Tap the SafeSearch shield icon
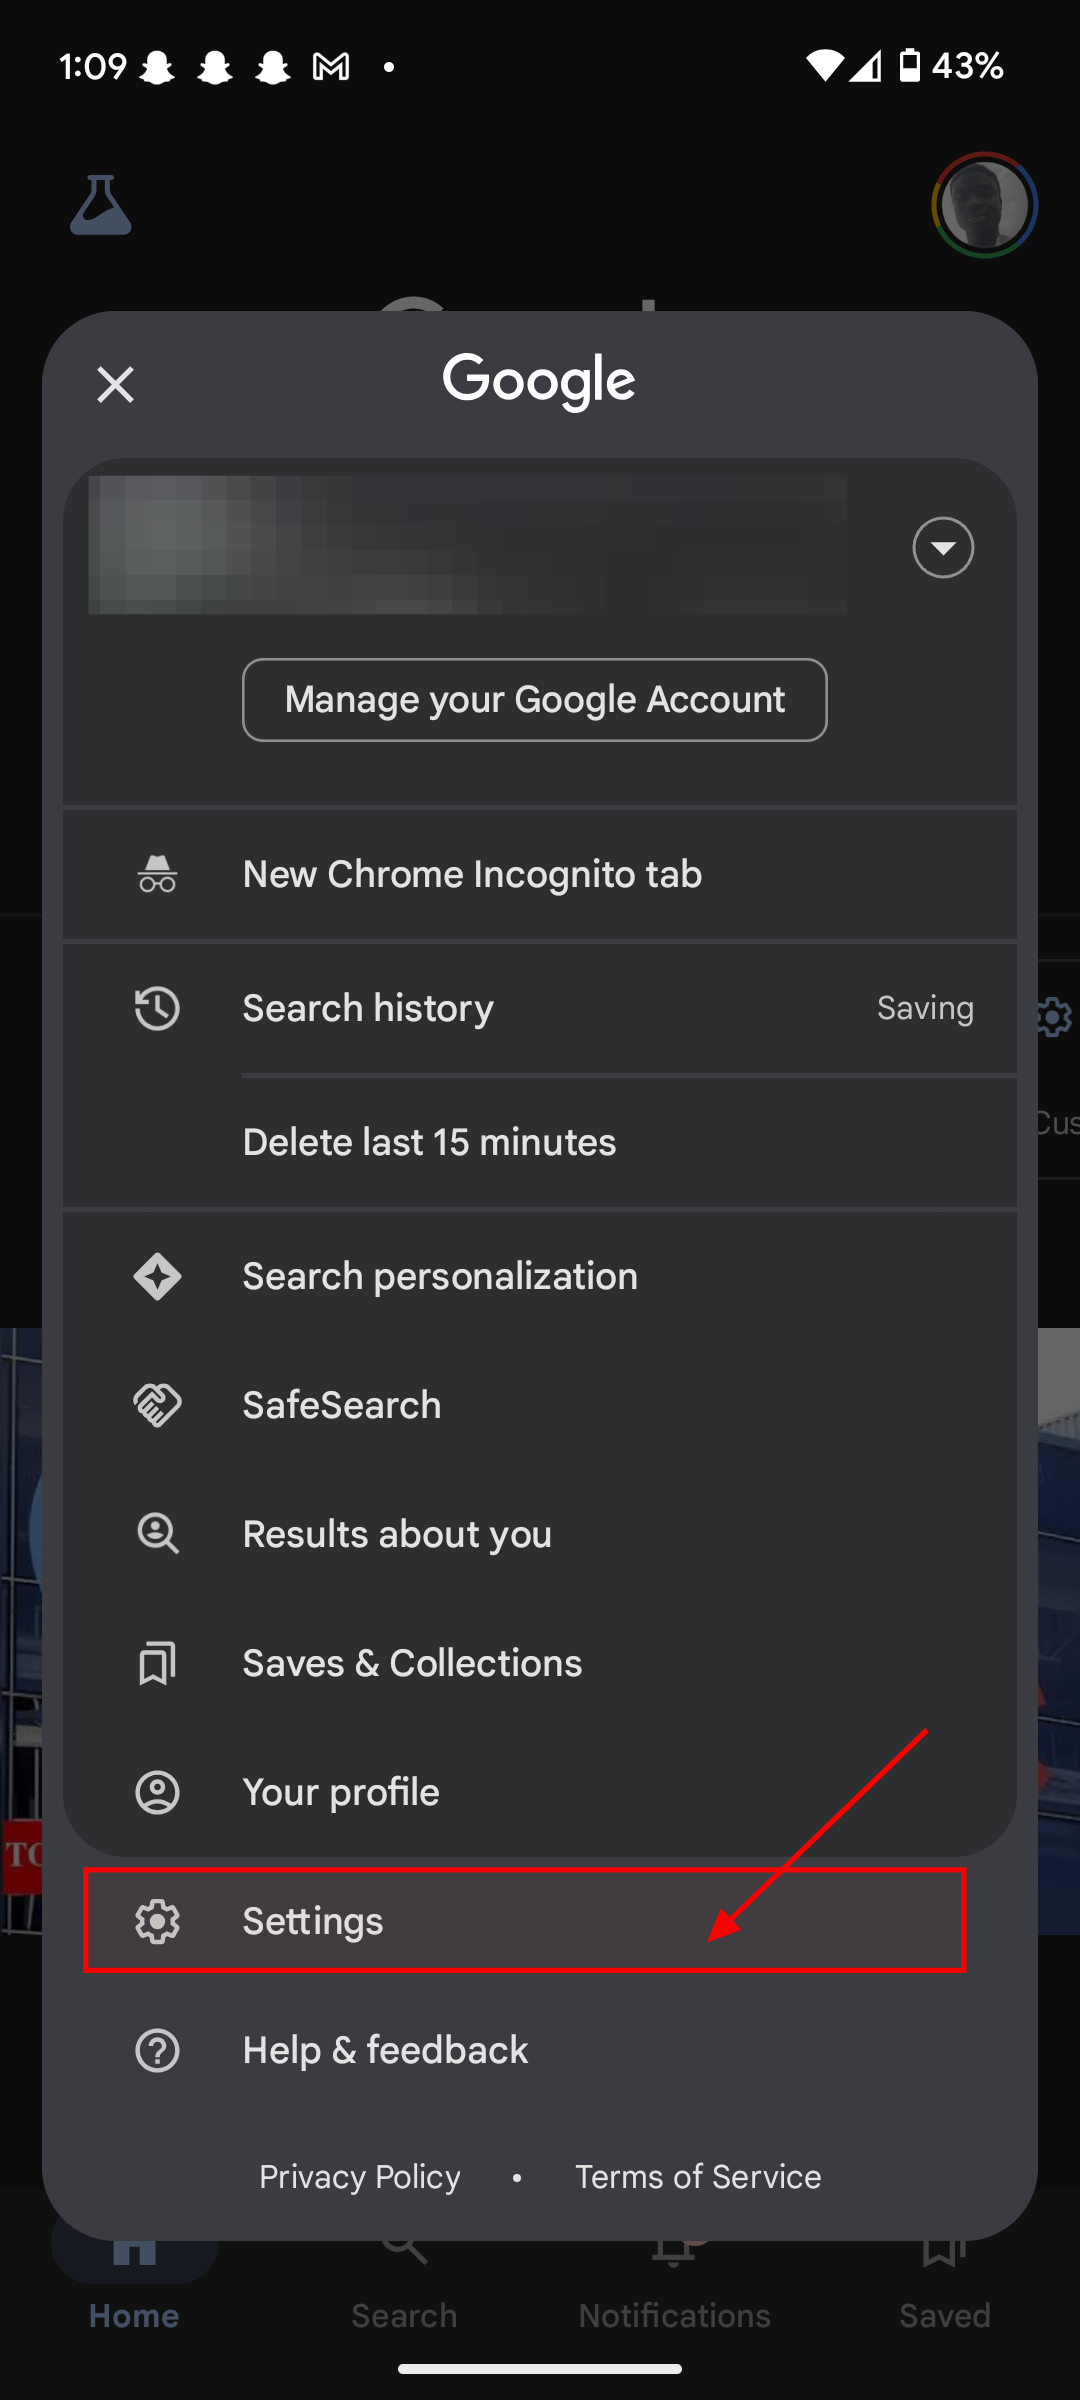 [x=157, y=1405]
